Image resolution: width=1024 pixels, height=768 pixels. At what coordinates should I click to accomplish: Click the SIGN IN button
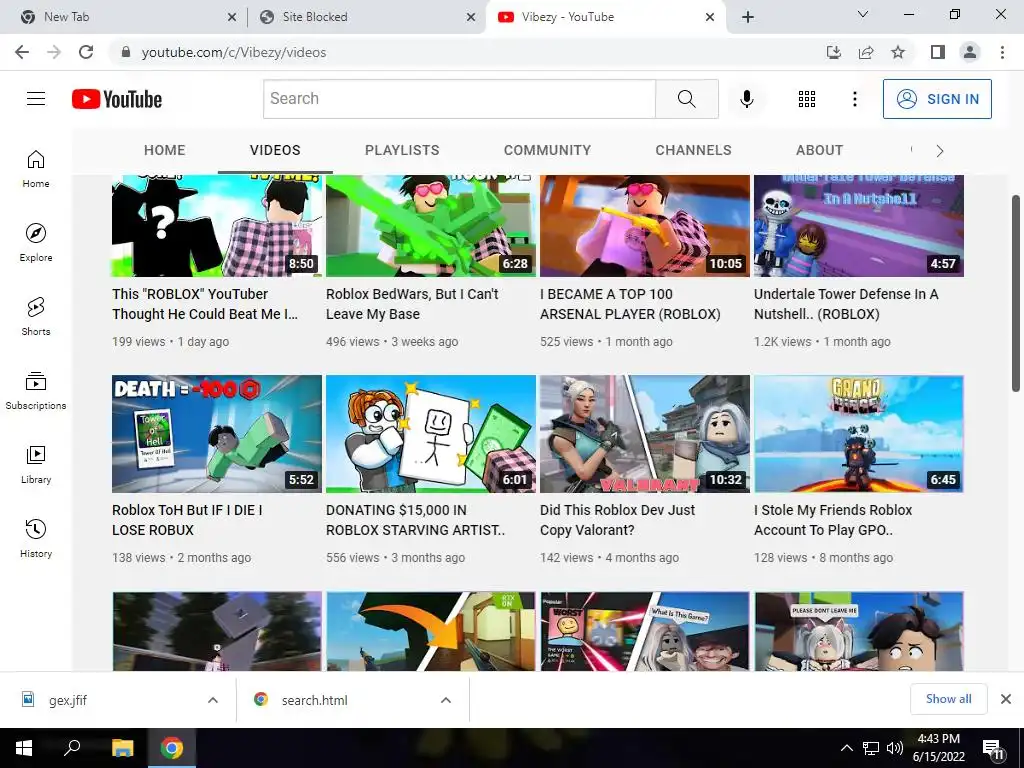[x=937, y=99]
